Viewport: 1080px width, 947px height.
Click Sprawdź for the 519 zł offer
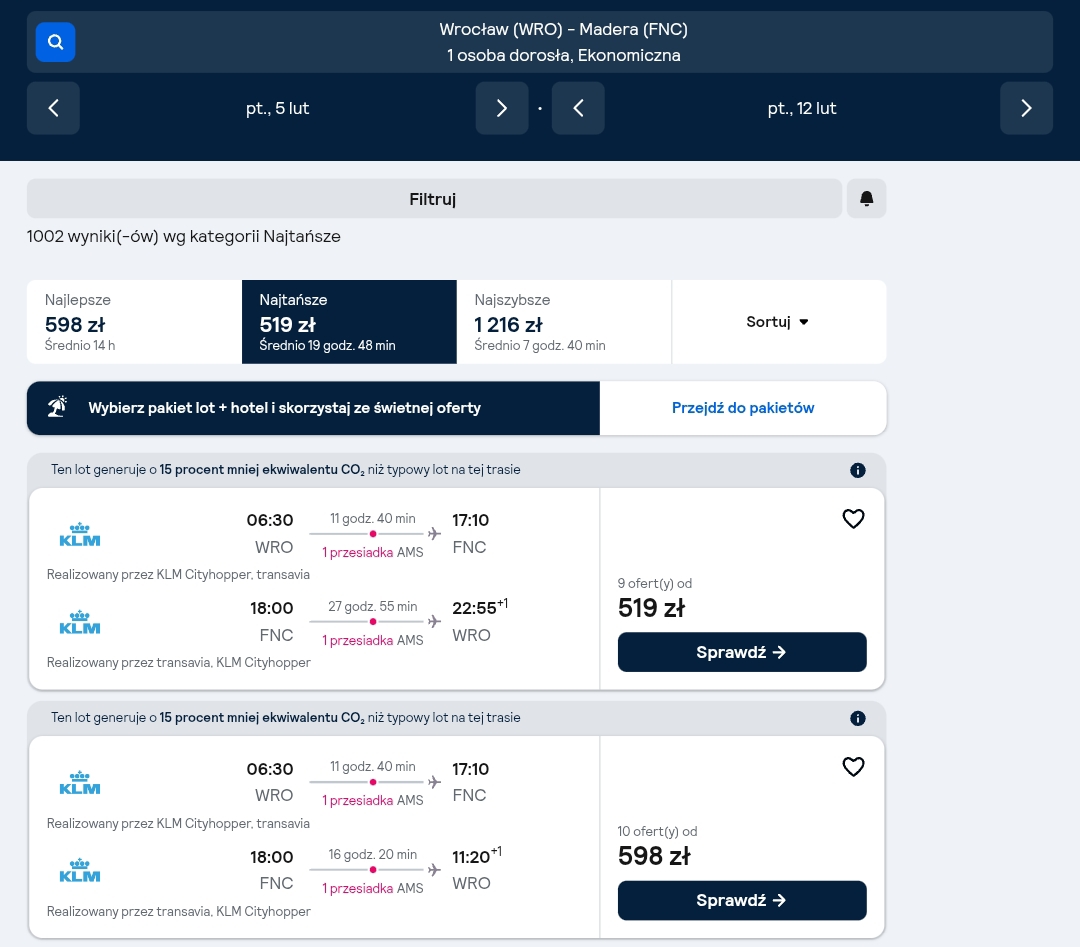click(x=742, y=652)
